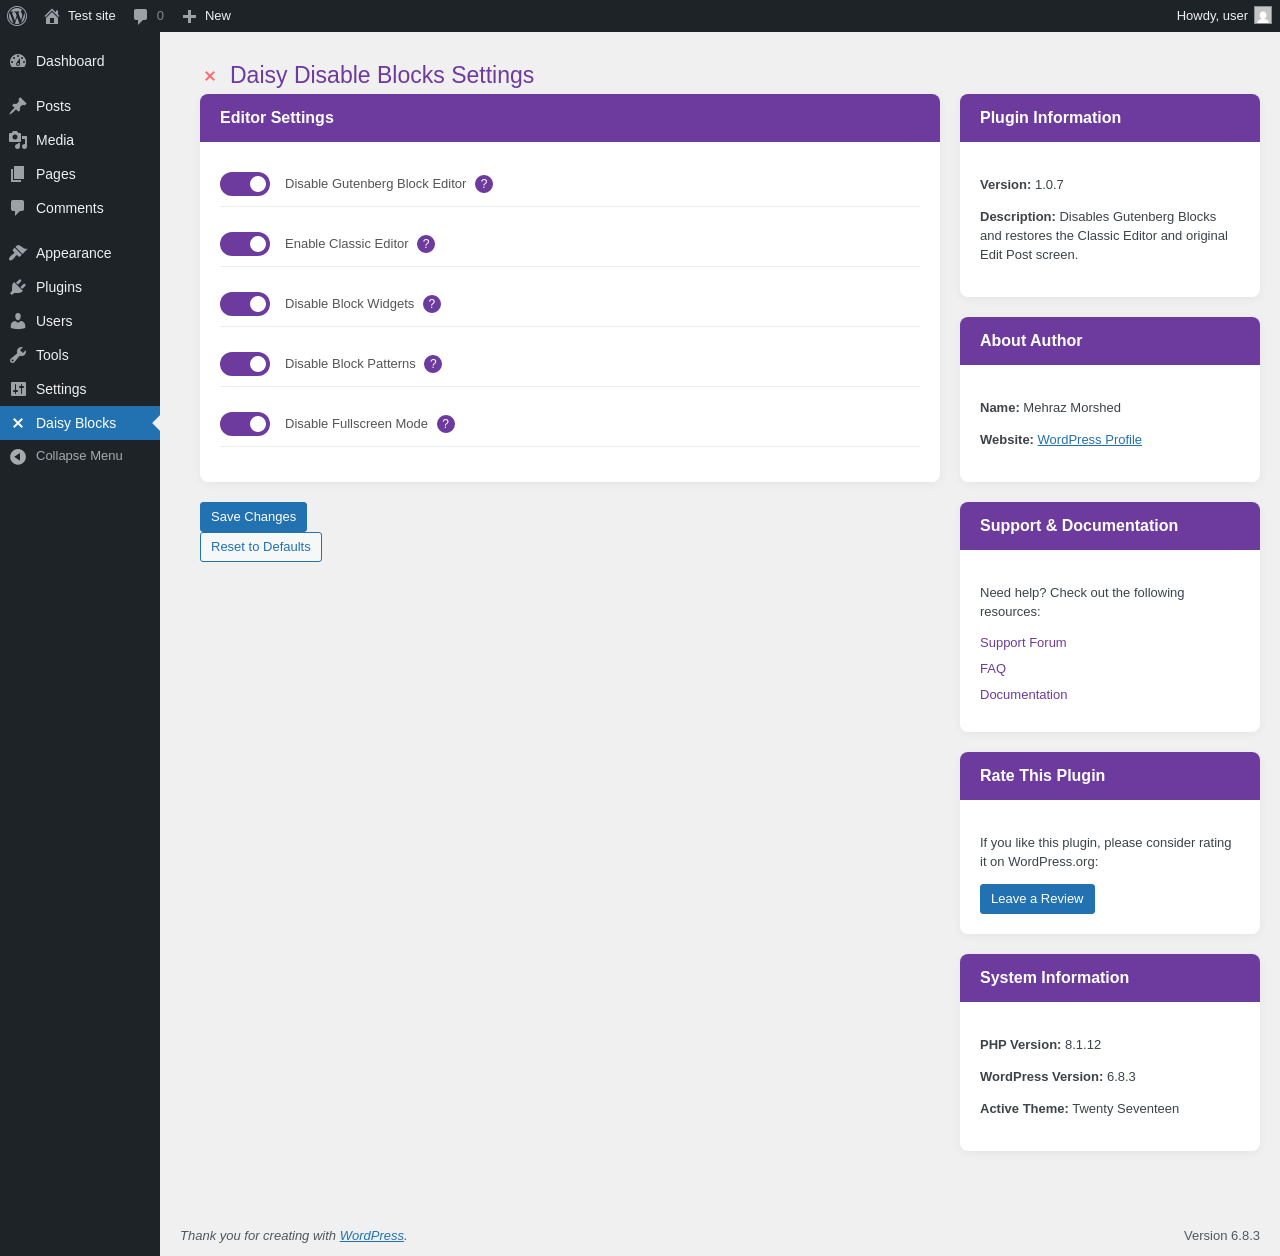Screen dimensions: 1280x1256
Task: Click New in the admin bar
Action: [207, 16]
